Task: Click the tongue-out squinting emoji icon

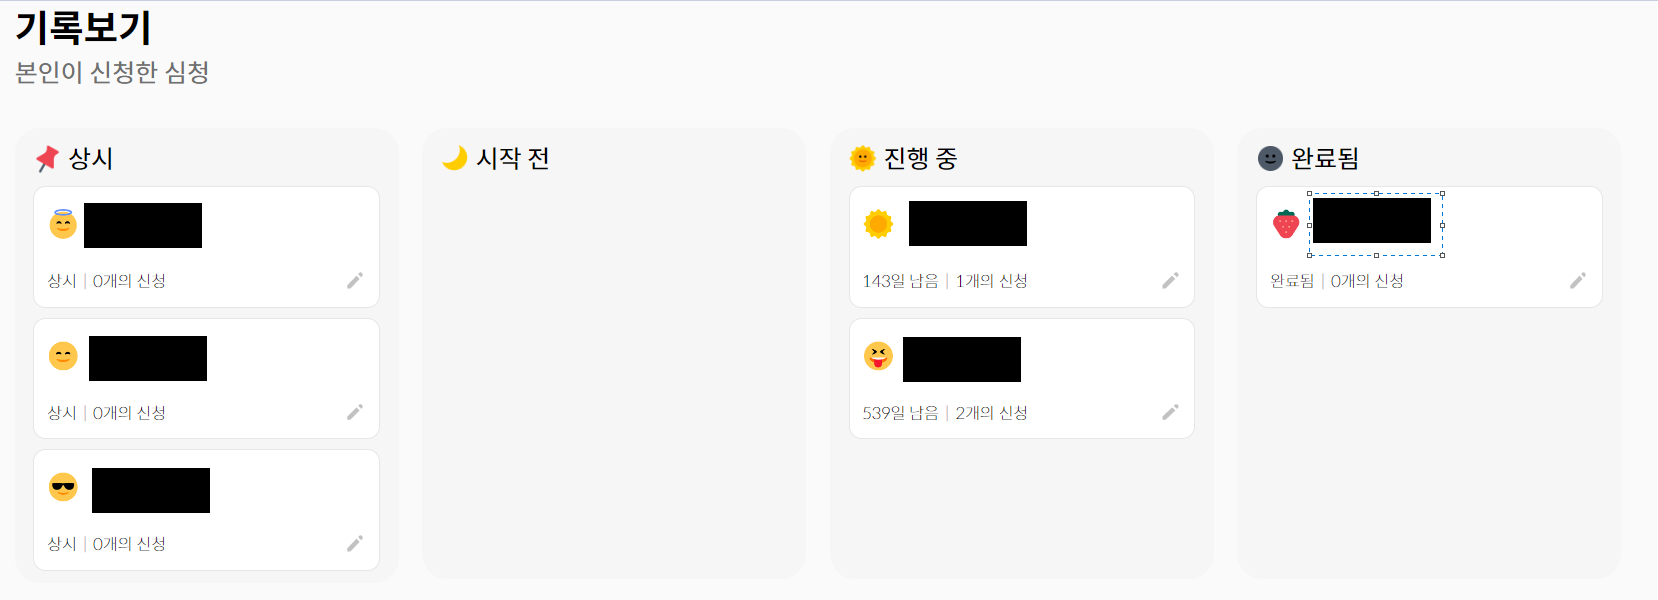Action: click(x=878, y=355)
